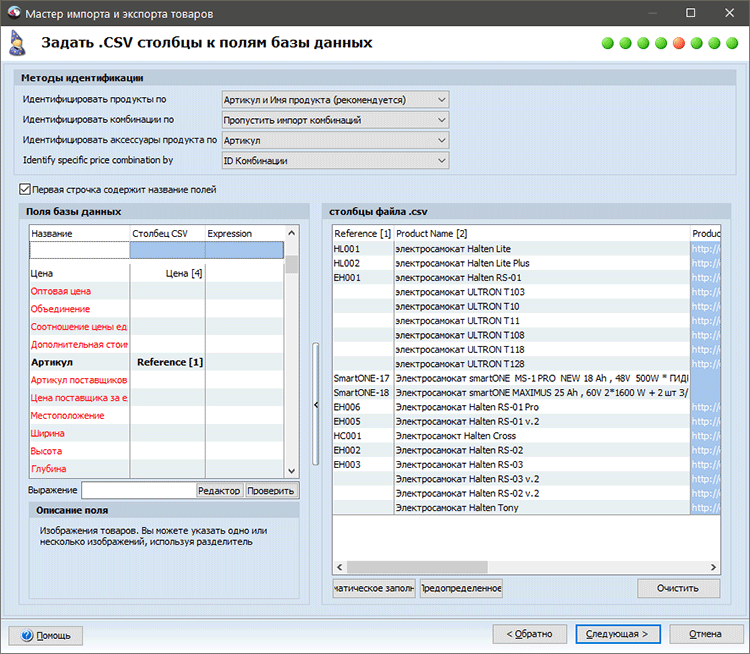750x654 pixels.
Task: Open 'Identify specific price combination by' dropdown
Action: pyautogui.click(x=335, y=161)
